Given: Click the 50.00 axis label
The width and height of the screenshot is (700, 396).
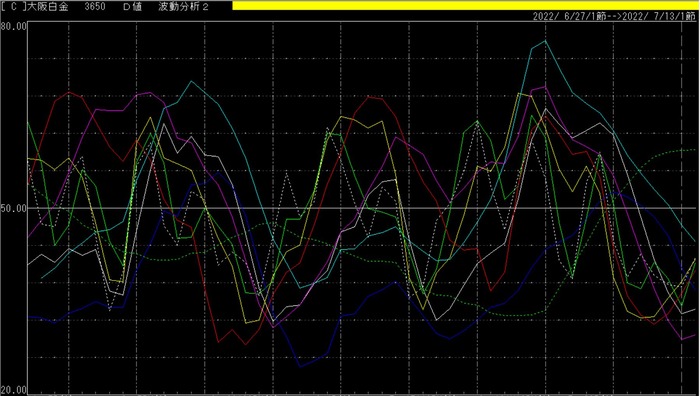Looking at the screenshot, I should tap(14, 208).
